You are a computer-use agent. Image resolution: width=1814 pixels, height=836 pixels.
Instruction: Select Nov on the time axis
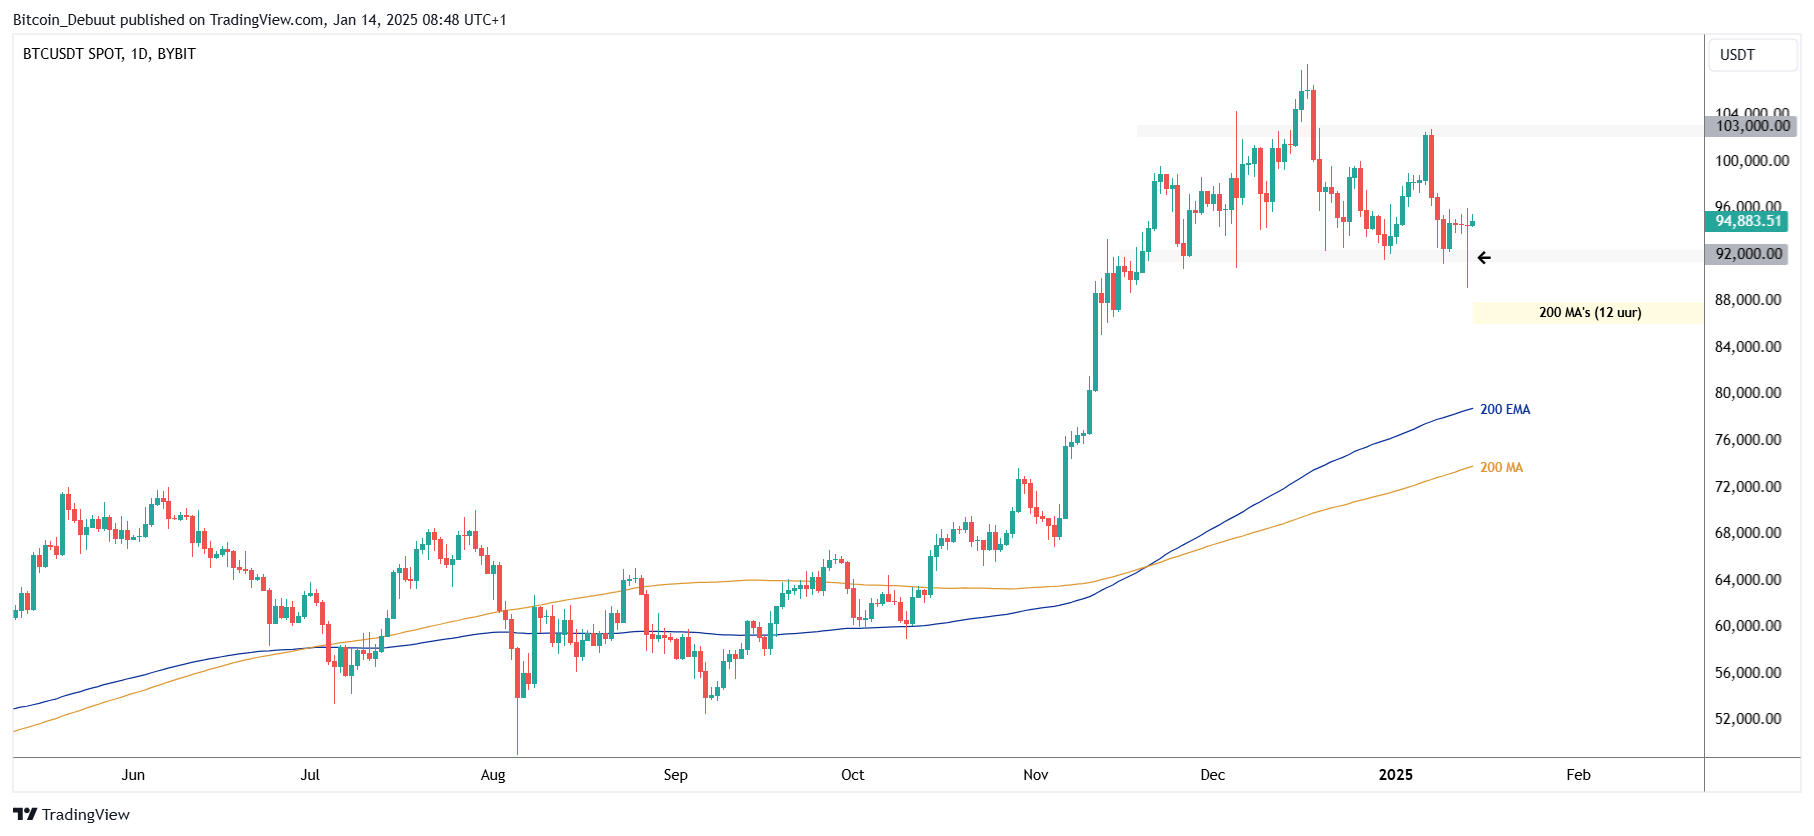point(1036,775)
